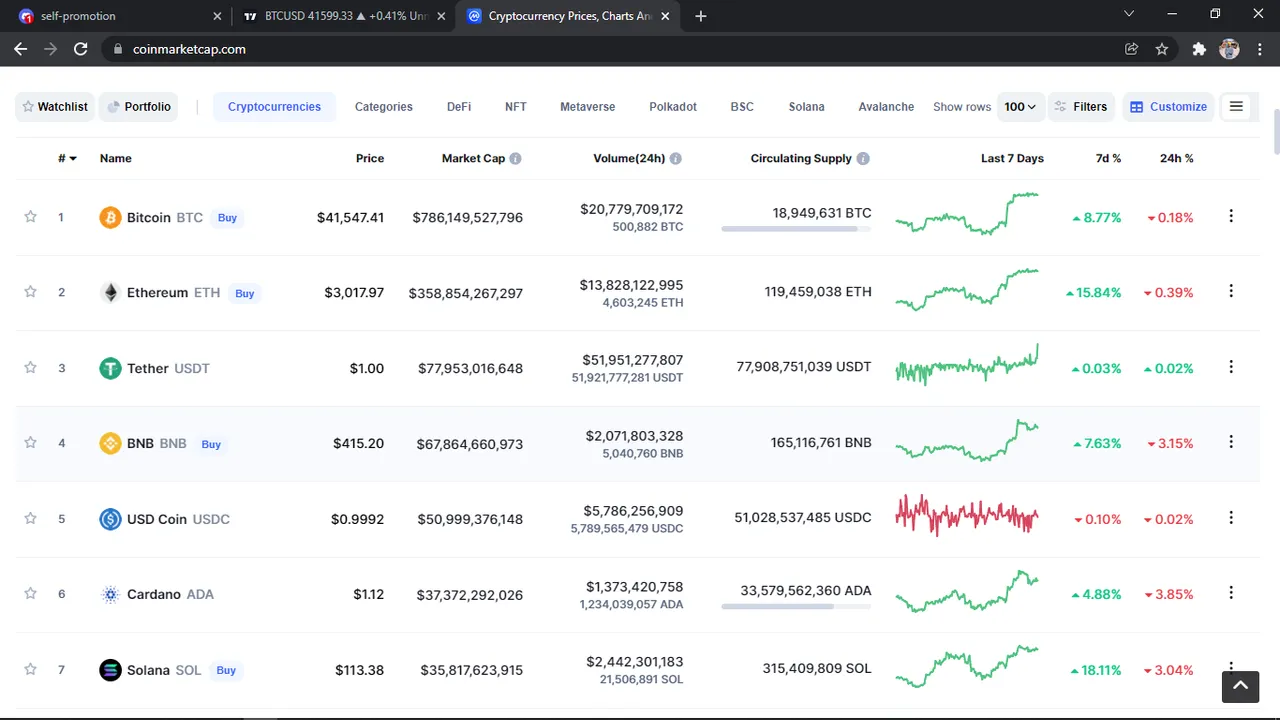
Task: Open Chrome profile avatar
Action: coord(1230,49)
